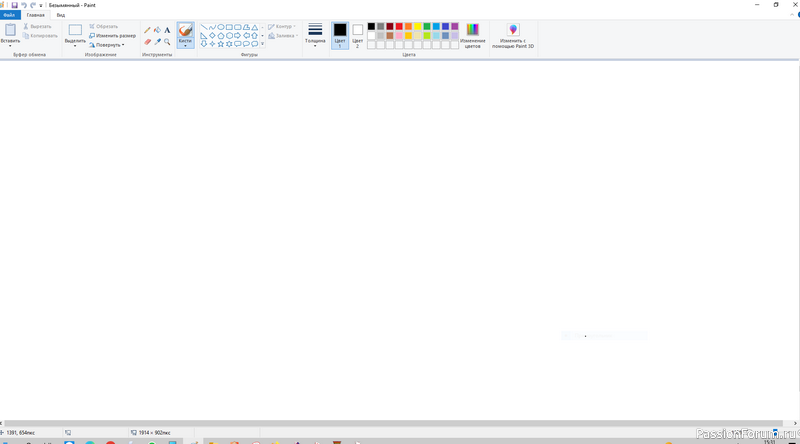Expand the Повернуть rotate dropdown
800x444 pixels.
(108, 45)
